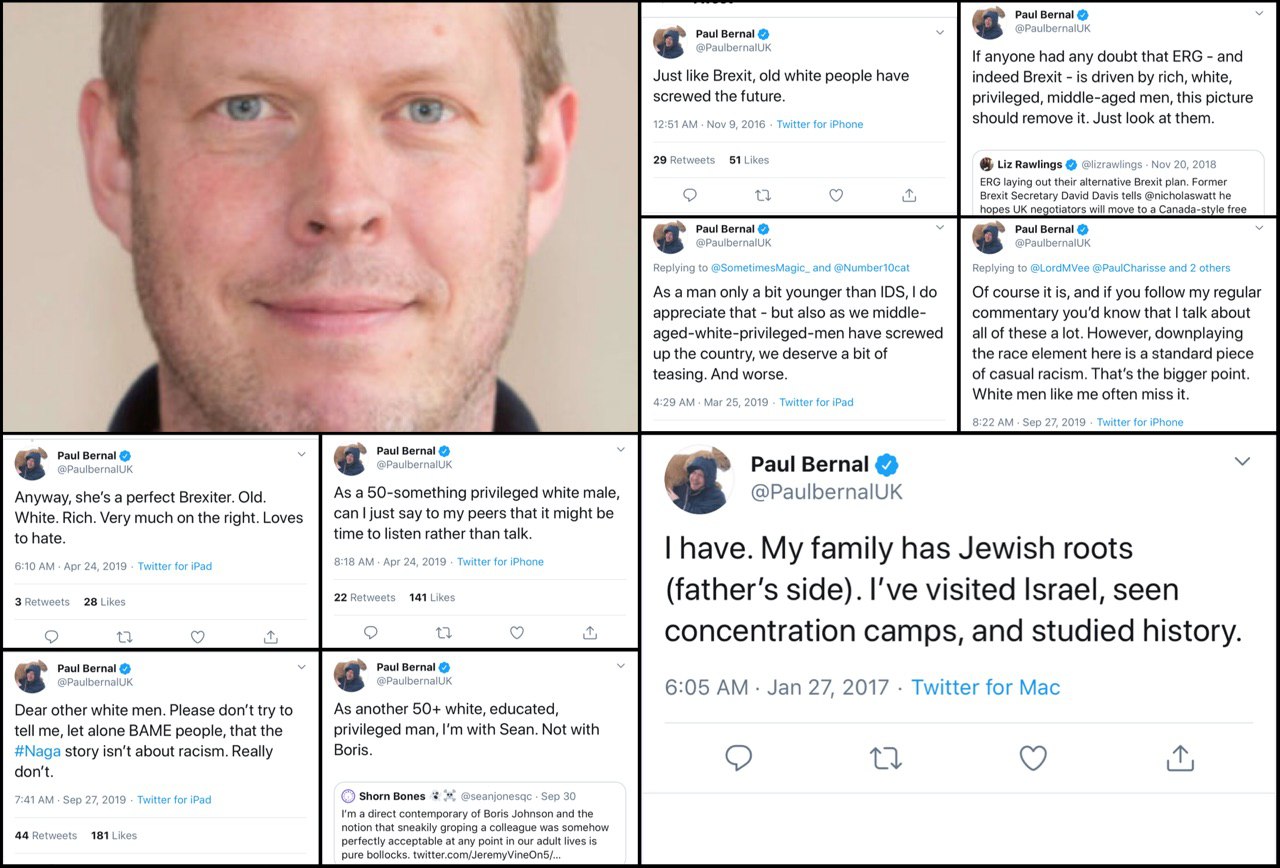Viewport: 1280px width, 868px height.
Task: Click Paul Bernal avatar on Jewish roots tweet
Action: (x=699, y=480)
